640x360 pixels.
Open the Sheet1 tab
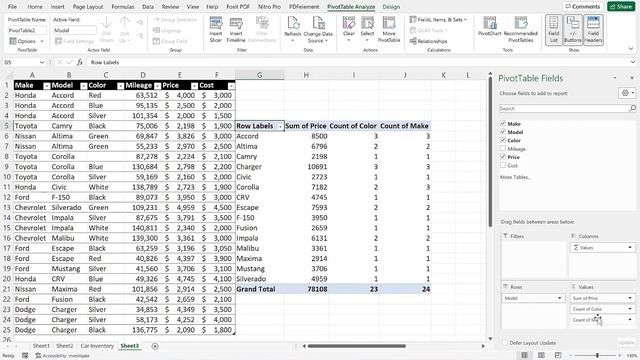coord(41,346)
